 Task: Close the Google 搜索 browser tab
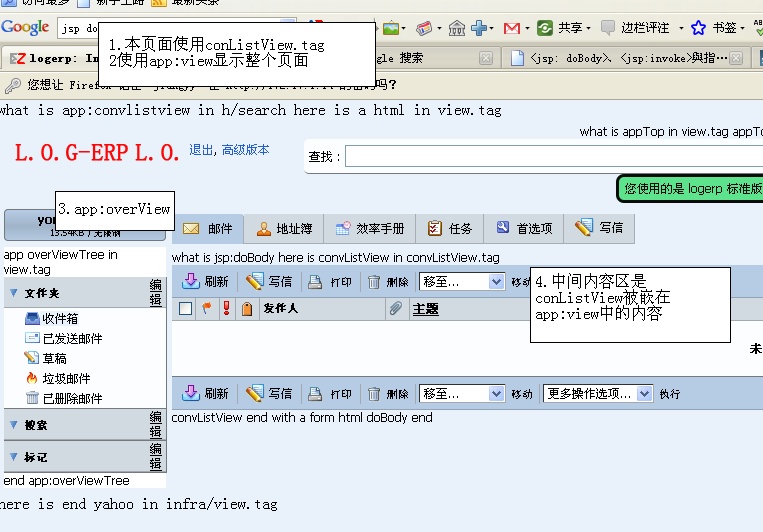pyautogui.click(x=485, y=58)
